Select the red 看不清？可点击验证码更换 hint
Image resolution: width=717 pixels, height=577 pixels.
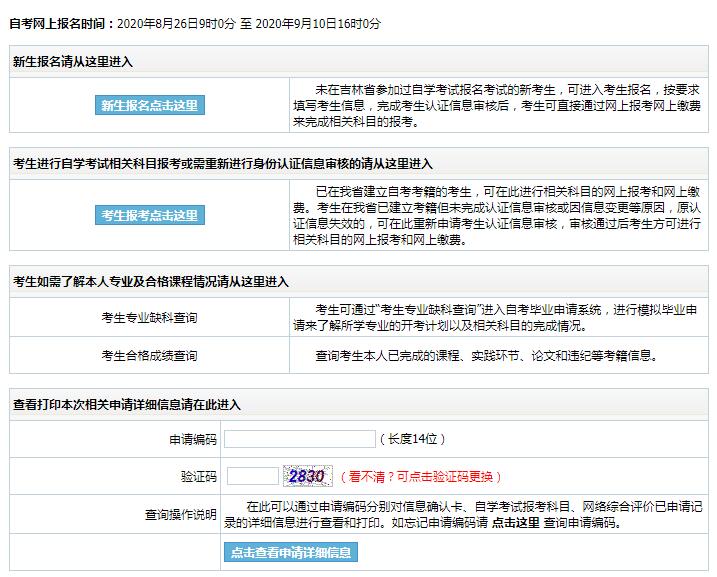(421, 477)
